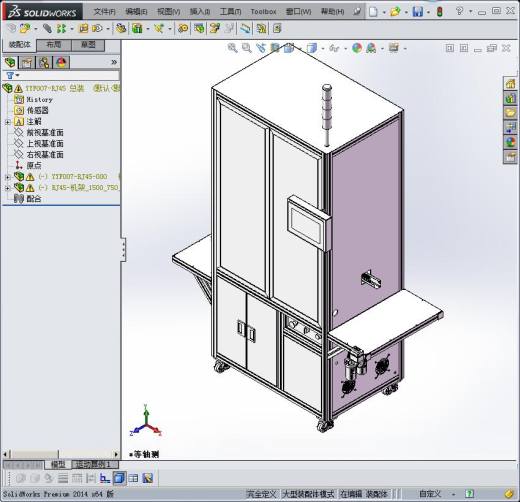Toggle the single viewport view icon in bottom toolbar
The height and width of the screenshot is (502, 520).
pos(119,478)
